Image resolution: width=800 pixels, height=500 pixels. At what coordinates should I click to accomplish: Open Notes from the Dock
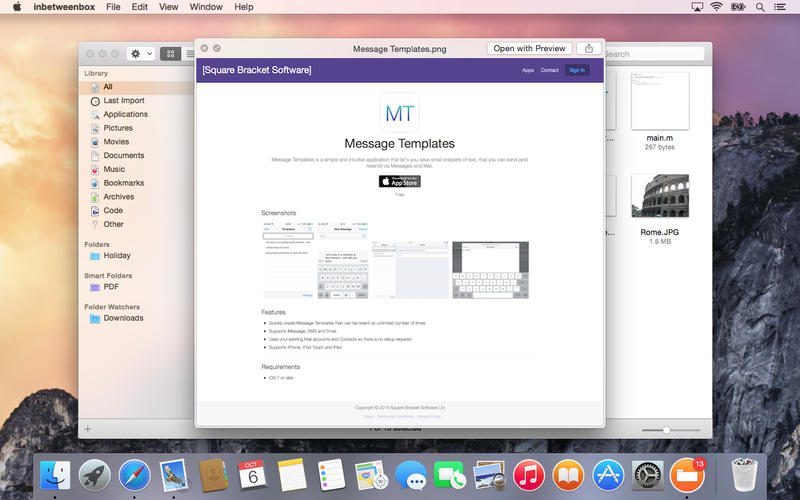coord(292,476)
